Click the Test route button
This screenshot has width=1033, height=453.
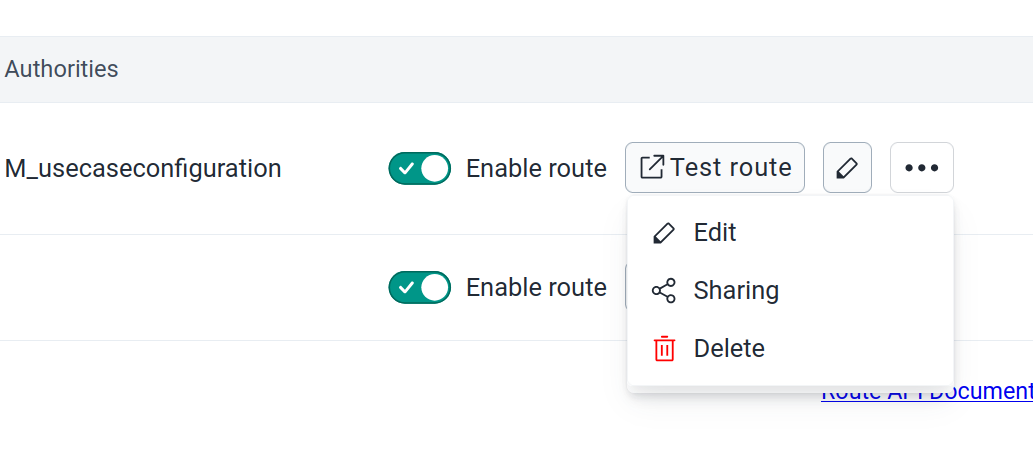[715, 168]
